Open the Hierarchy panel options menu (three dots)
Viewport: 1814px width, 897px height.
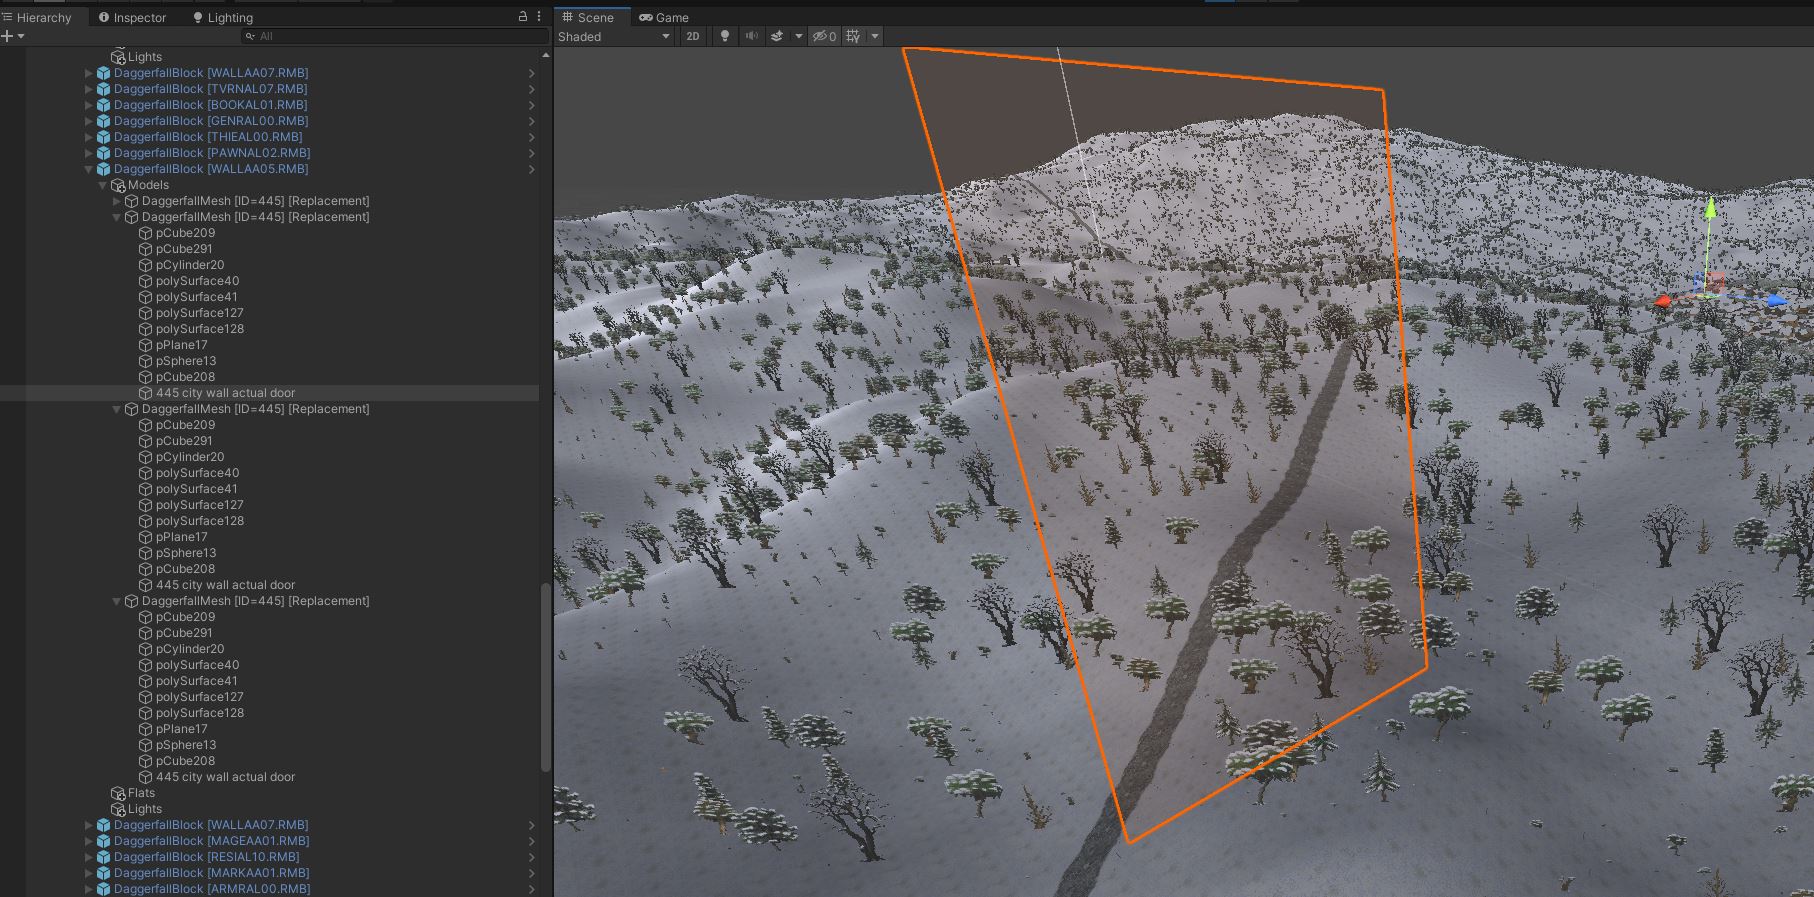pos(539,16)
